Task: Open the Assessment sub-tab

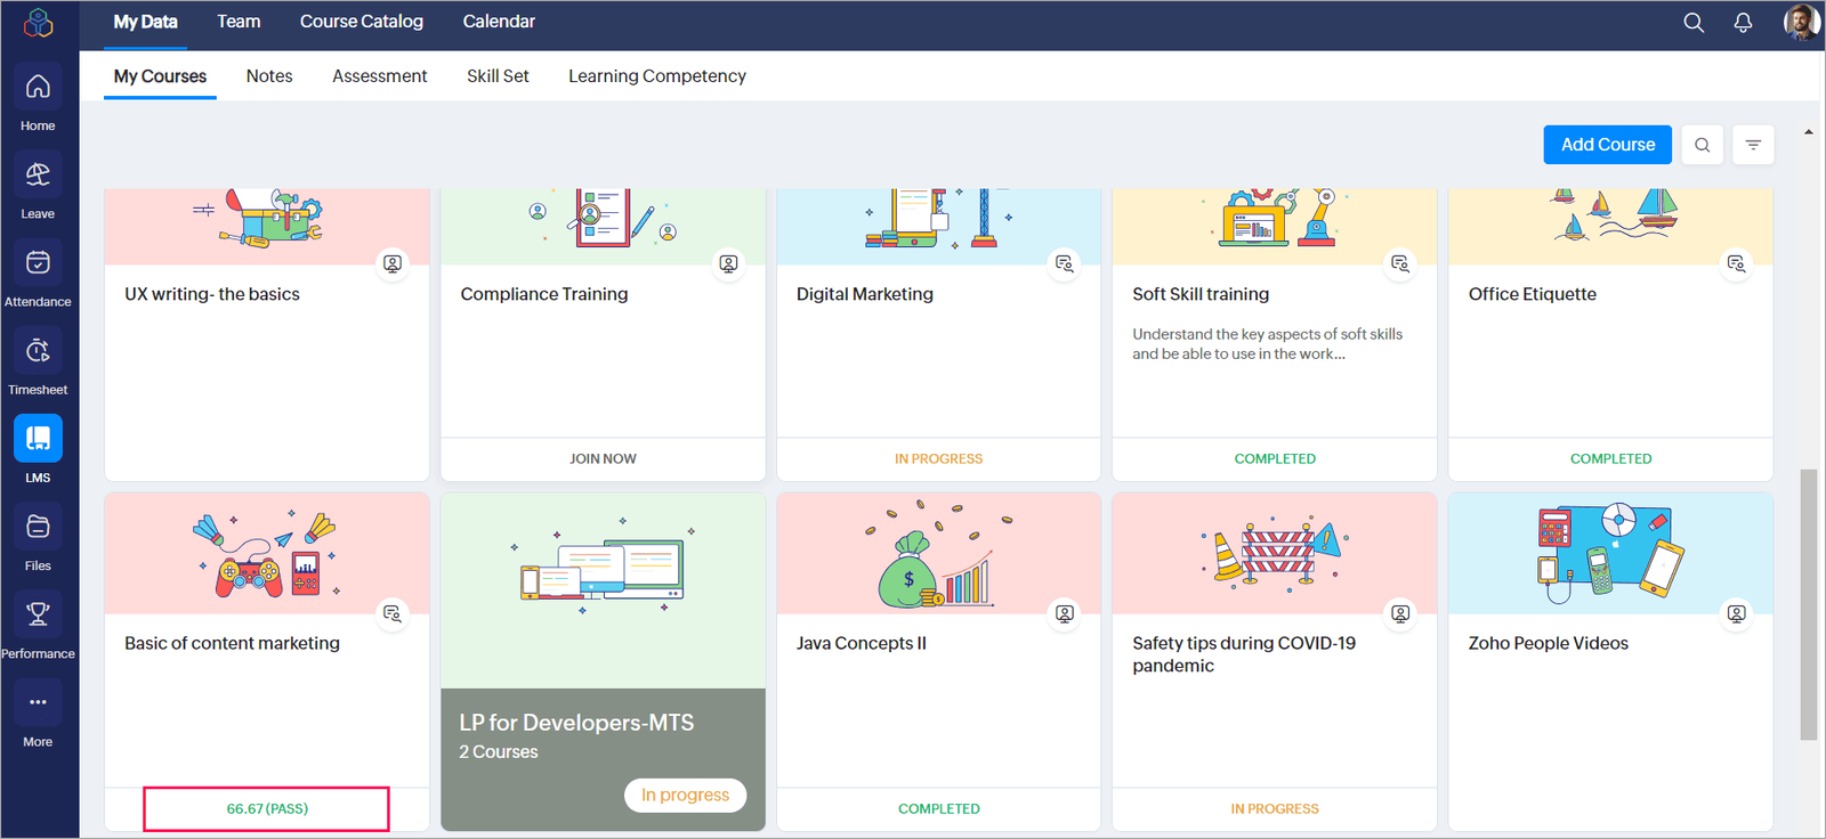Action: pyautogui.click(x=379, y=76)
